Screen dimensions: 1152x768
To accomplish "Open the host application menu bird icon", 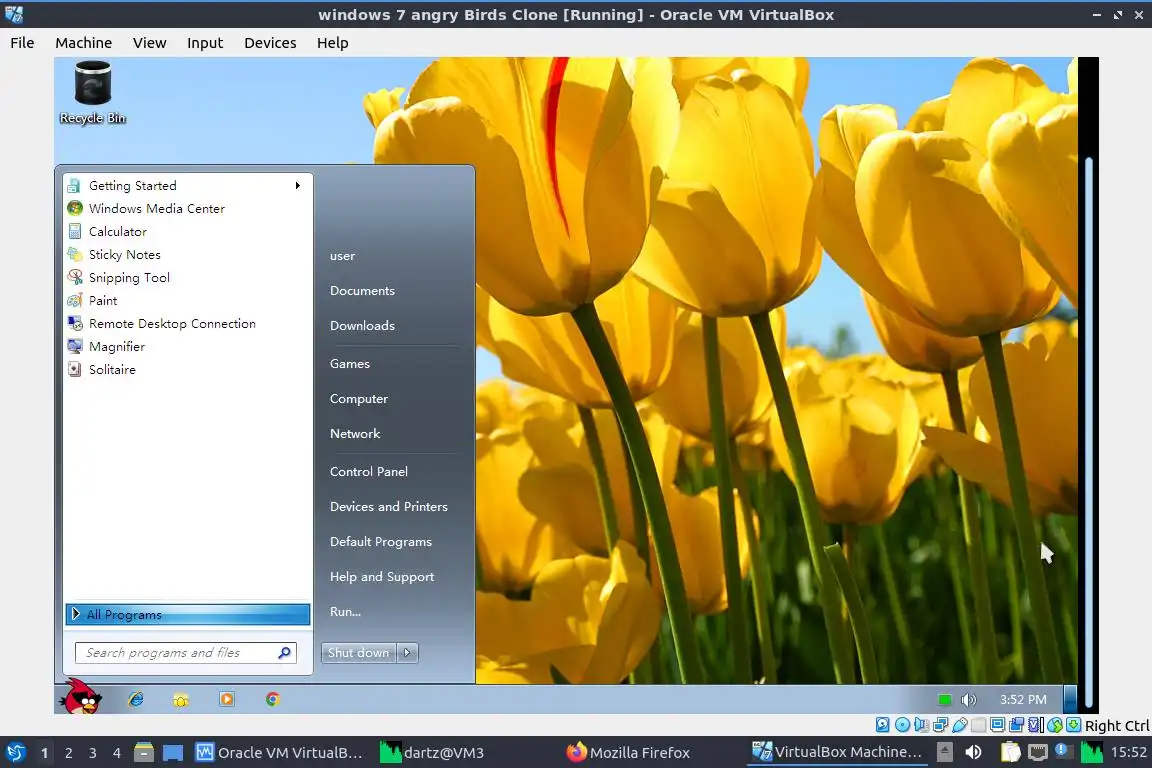I will click(15, 753).
